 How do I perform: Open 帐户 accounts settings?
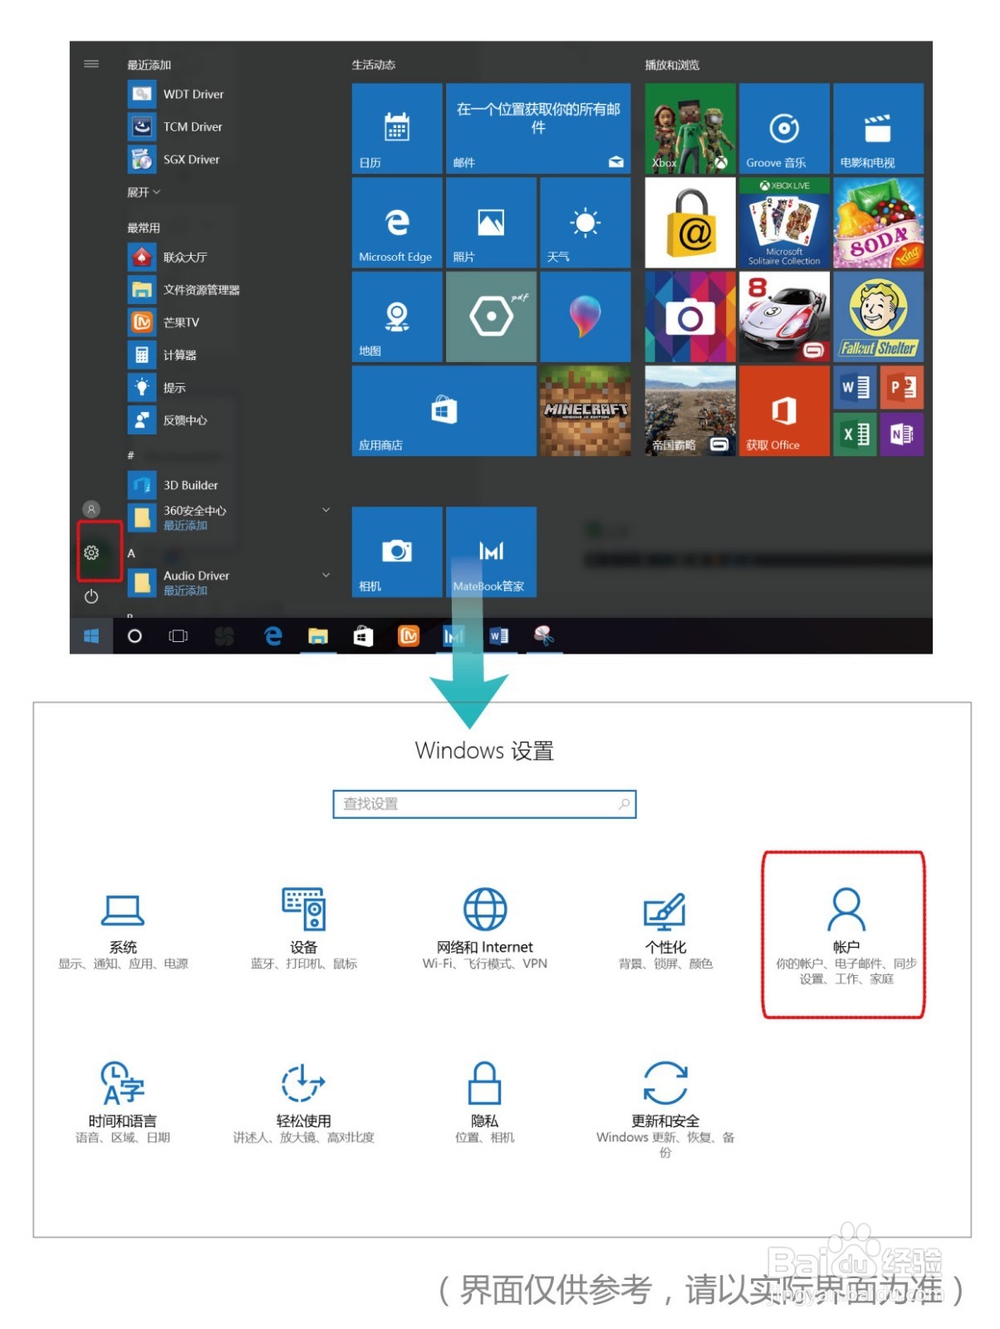[845, 935]
